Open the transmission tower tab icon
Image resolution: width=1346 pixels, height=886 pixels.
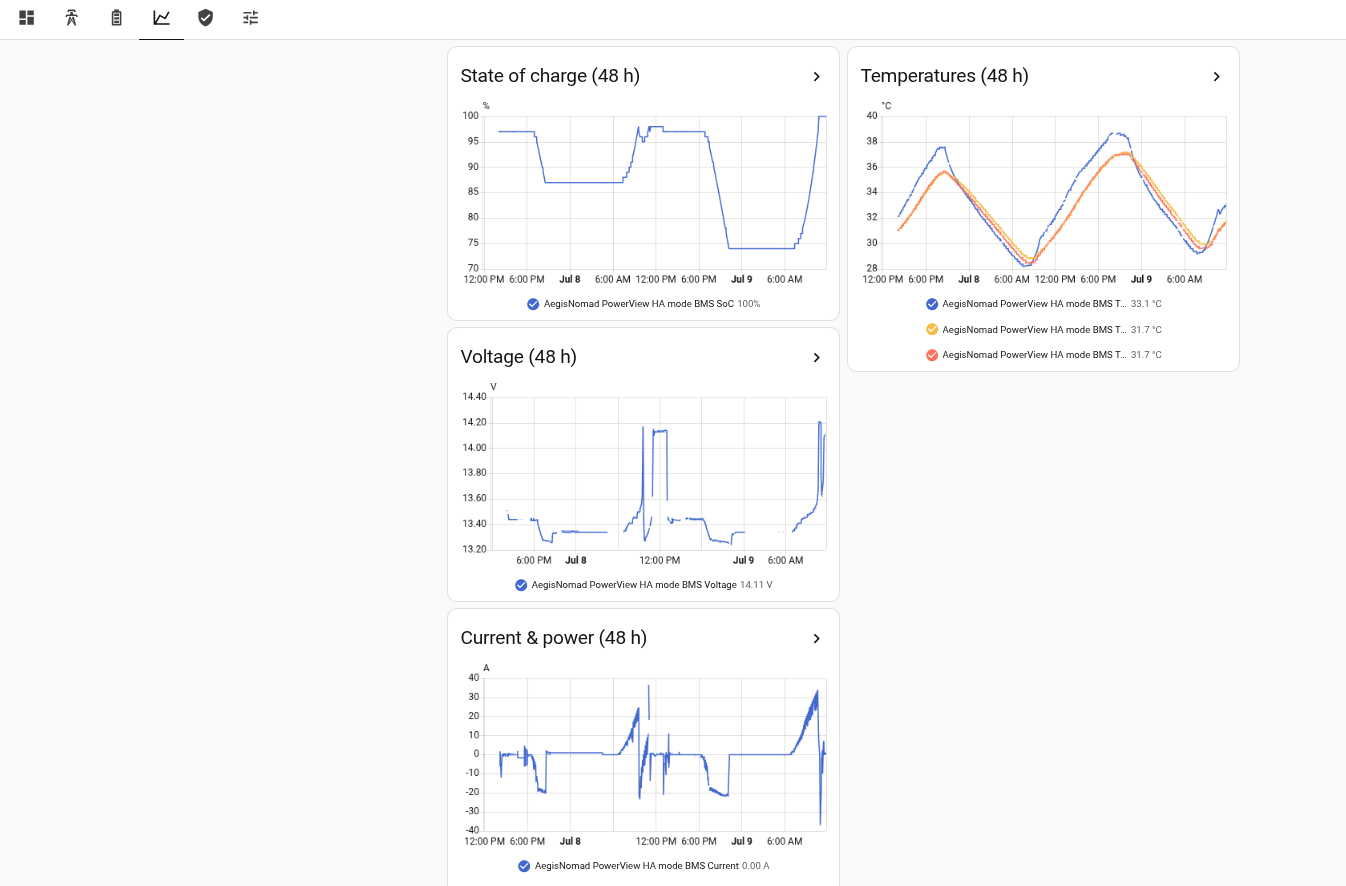[72, 17]
